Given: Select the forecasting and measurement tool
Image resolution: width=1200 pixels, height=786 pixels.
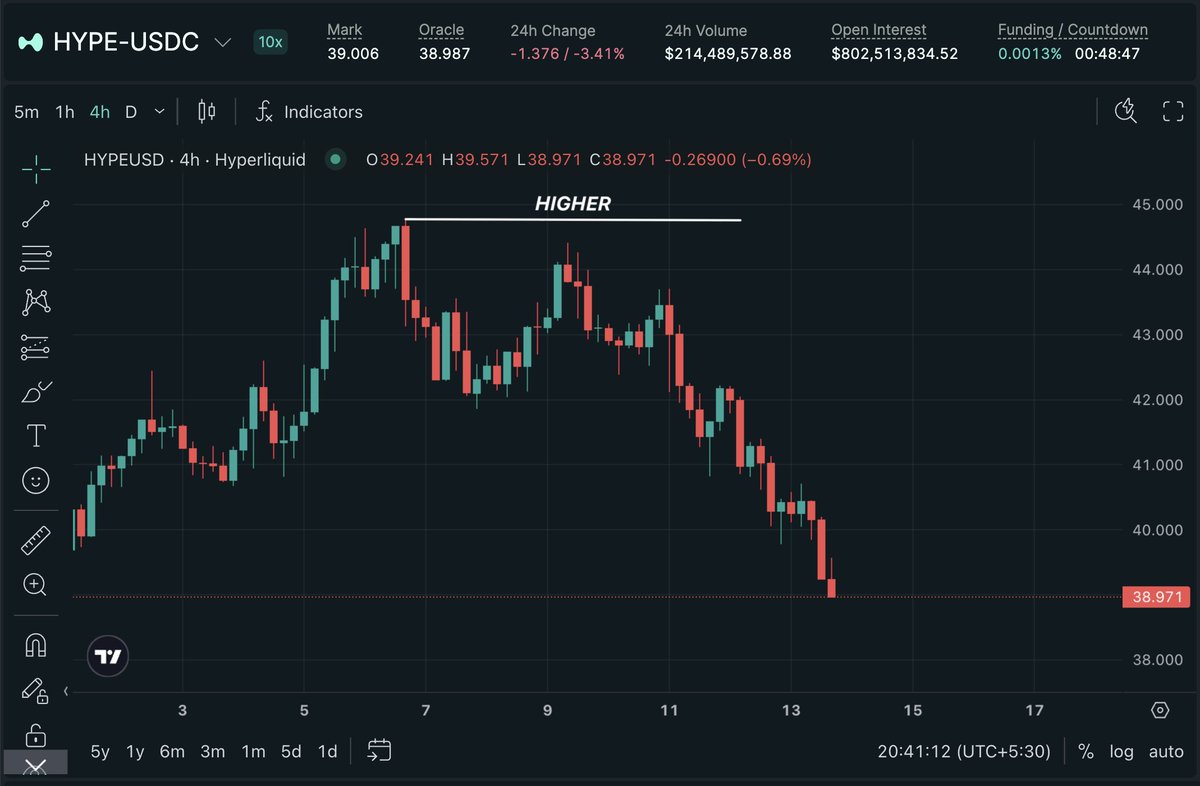Looking at the screenshot, I should click(36, 347).
